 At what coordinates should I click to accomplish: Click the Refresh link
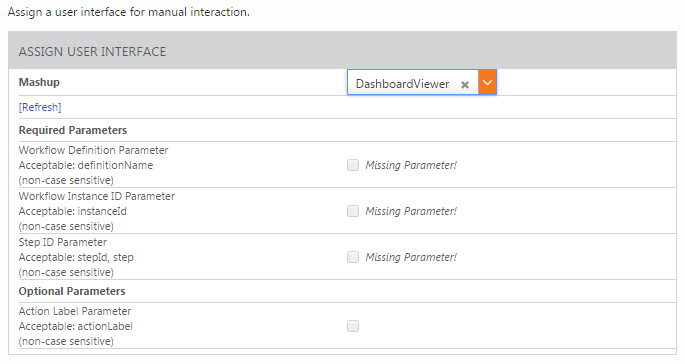[x=40, y=107]
